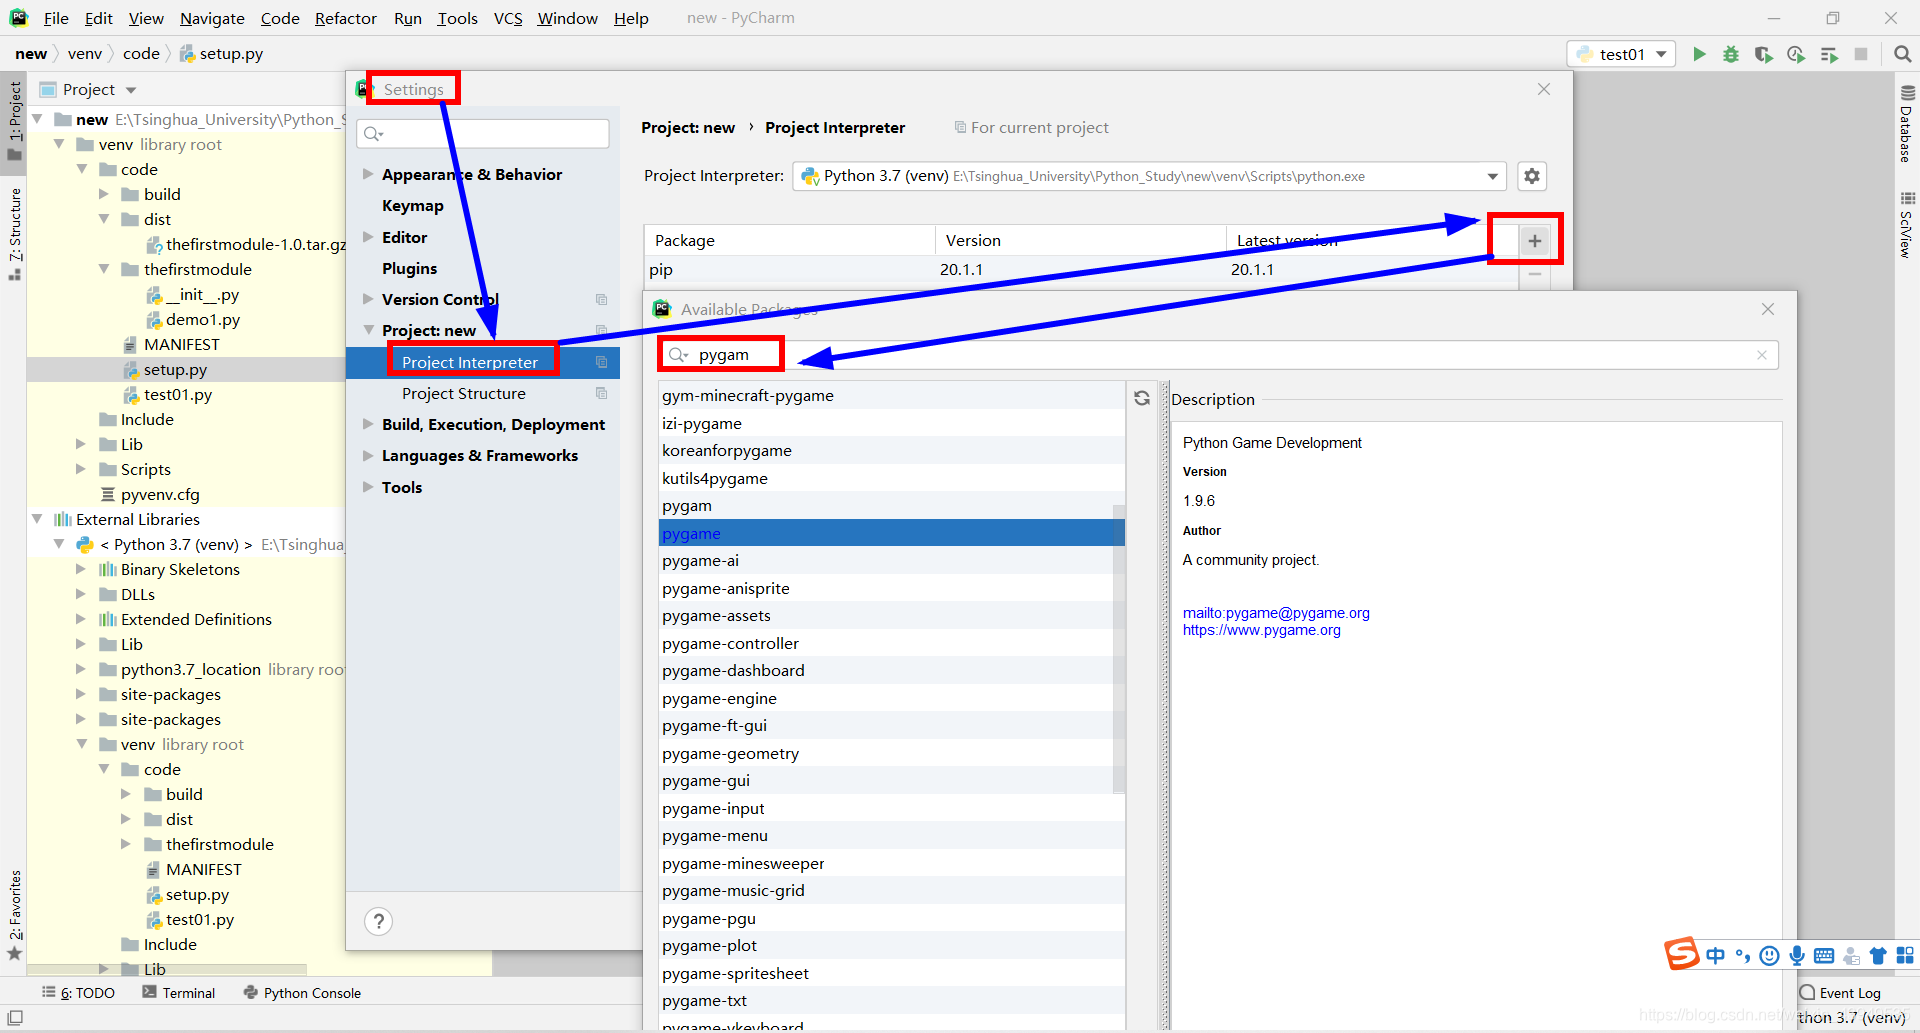Click the plus to add package

pyautogui.click(x=1534, y=240)
